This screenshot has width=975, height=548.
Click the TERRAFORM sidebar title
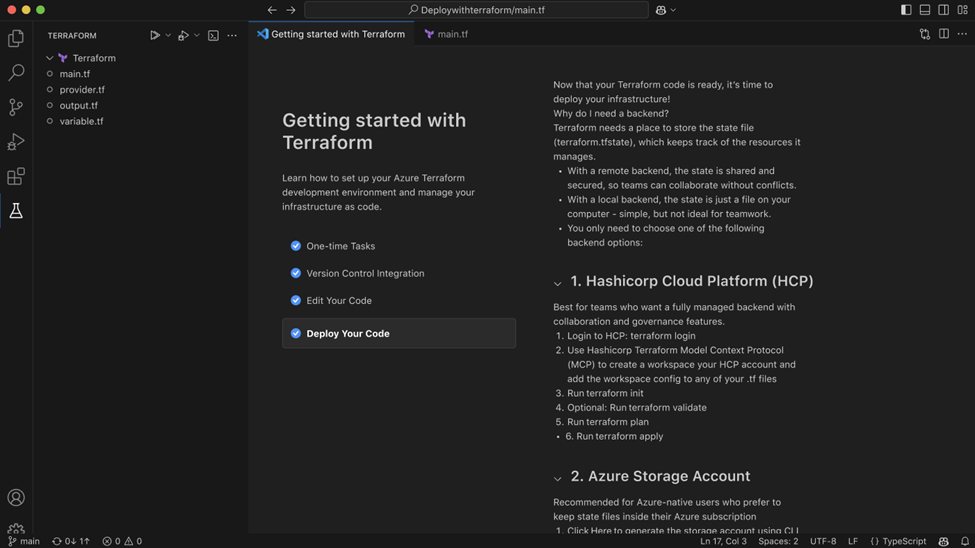click(x=72, y=35)
